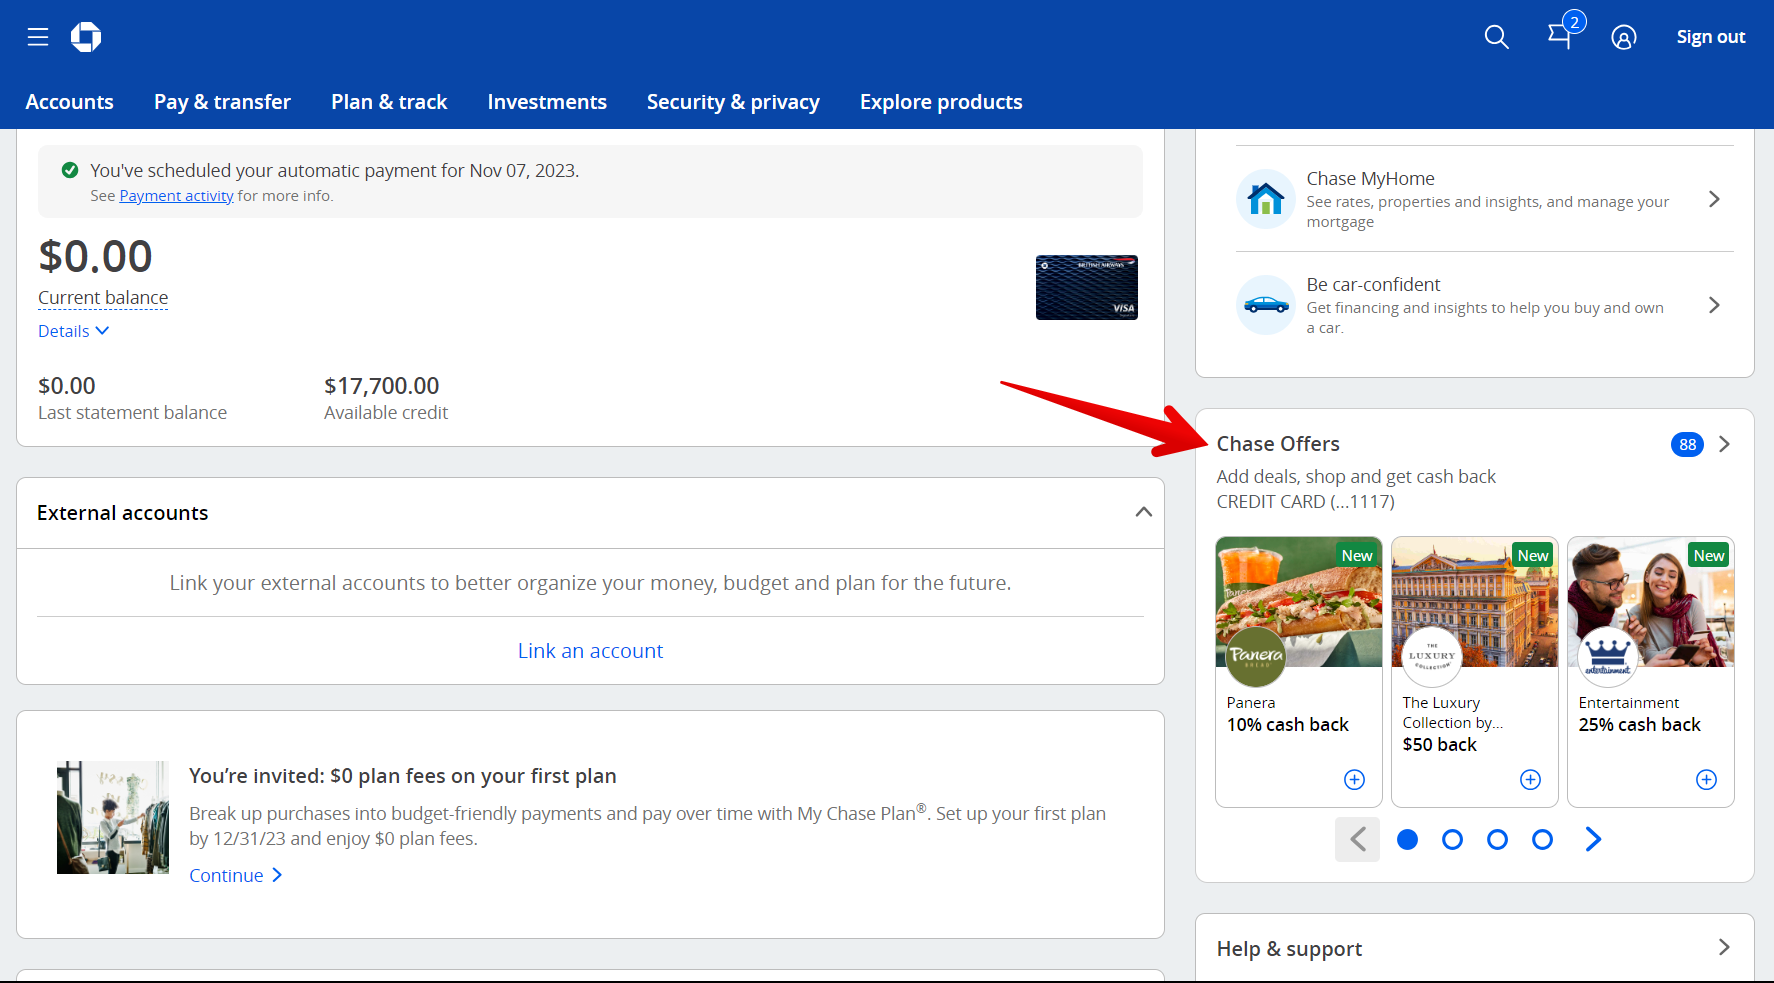1774x983 pixels.
Task: Select first carousel page dot
Action: tap(1407, 840)
